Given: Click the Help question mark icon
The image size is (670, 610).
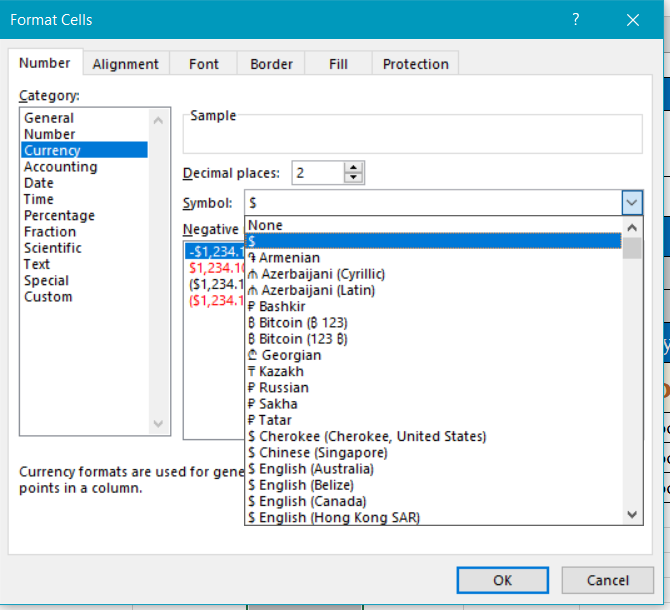Looking at the screenshot, I should (576, 19).
